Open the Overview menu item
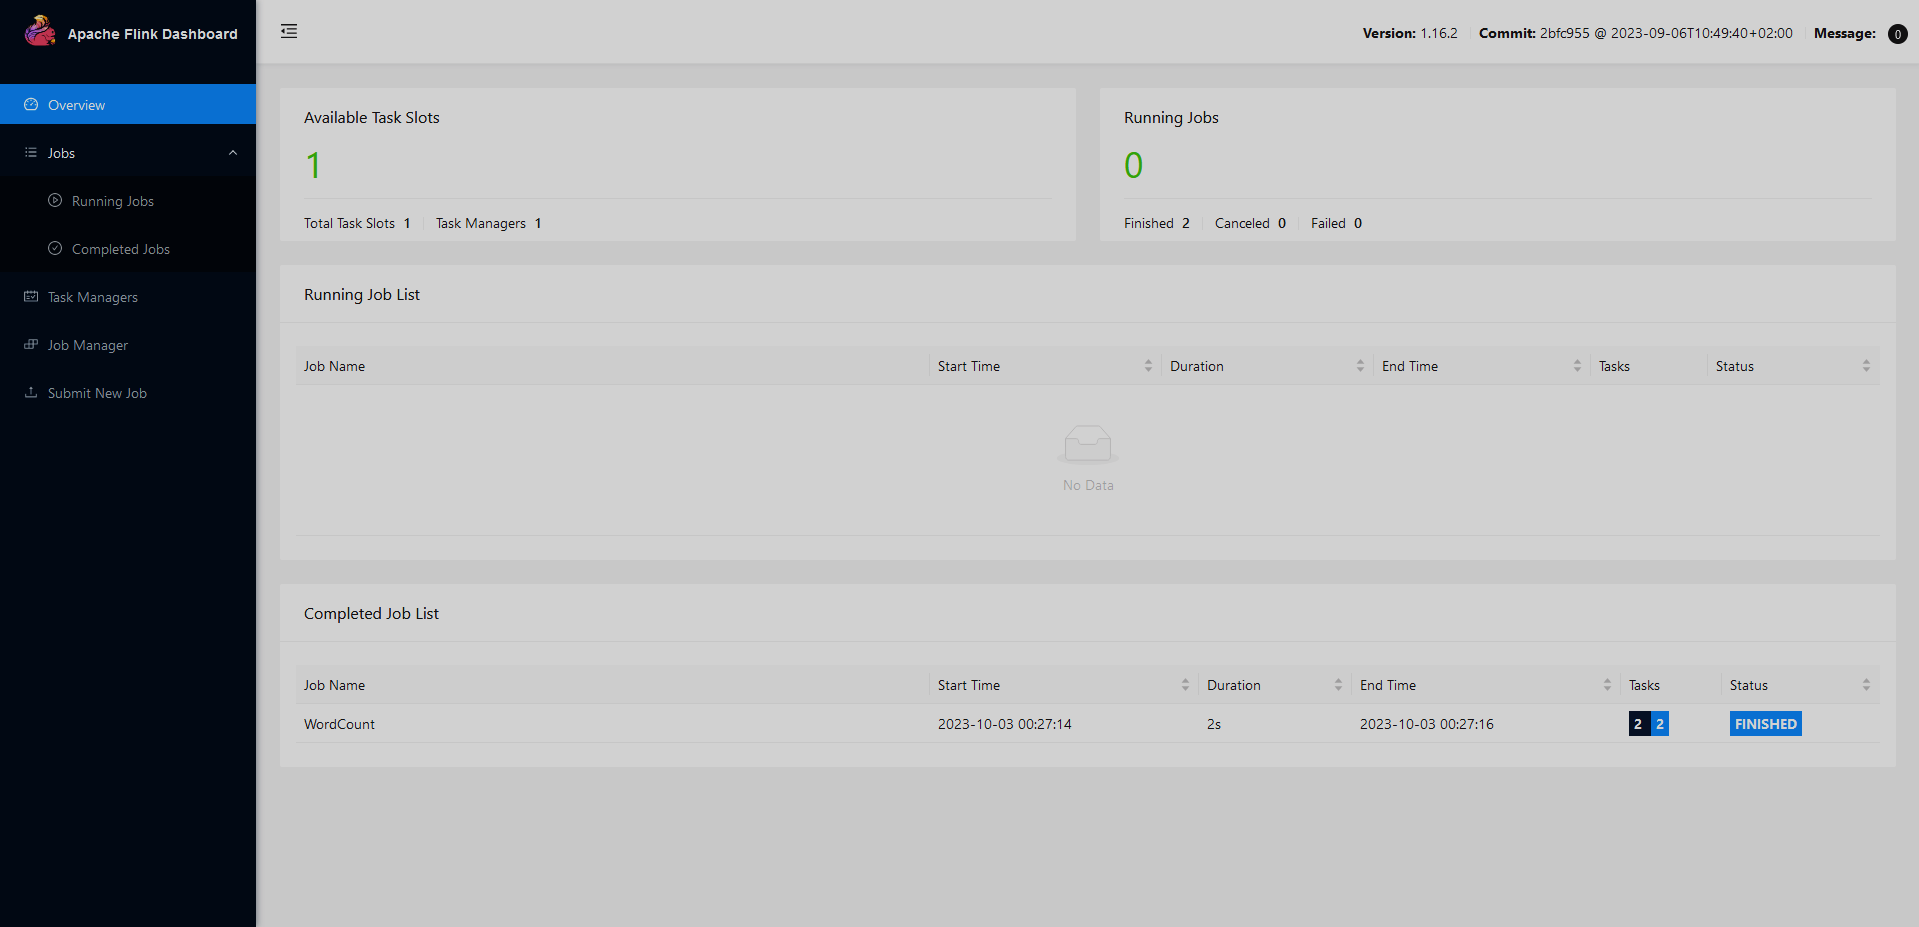This screenshot has height=927, width=1919. click(x=128, y=104)
